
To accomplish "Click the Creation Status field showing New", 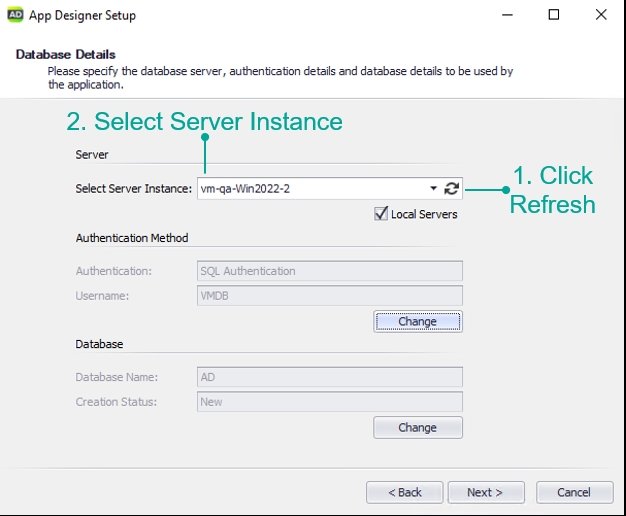I will [x=330, y=402].
